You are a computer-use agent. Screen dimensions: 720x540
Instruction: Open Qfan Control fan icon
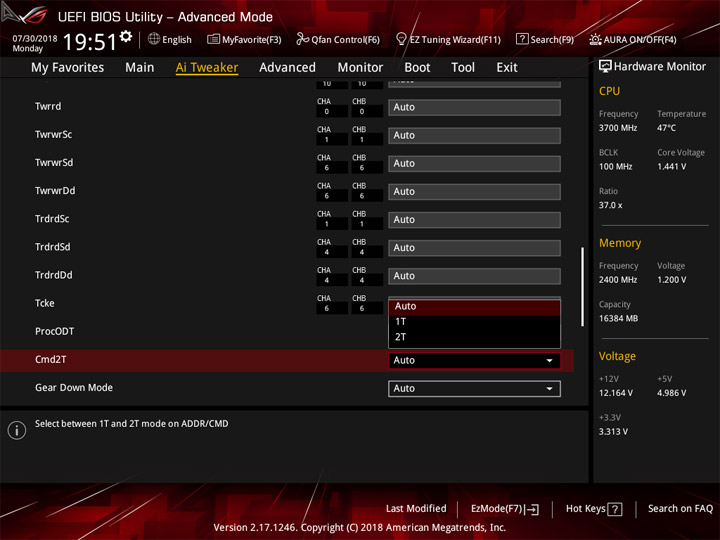point(302,39)
